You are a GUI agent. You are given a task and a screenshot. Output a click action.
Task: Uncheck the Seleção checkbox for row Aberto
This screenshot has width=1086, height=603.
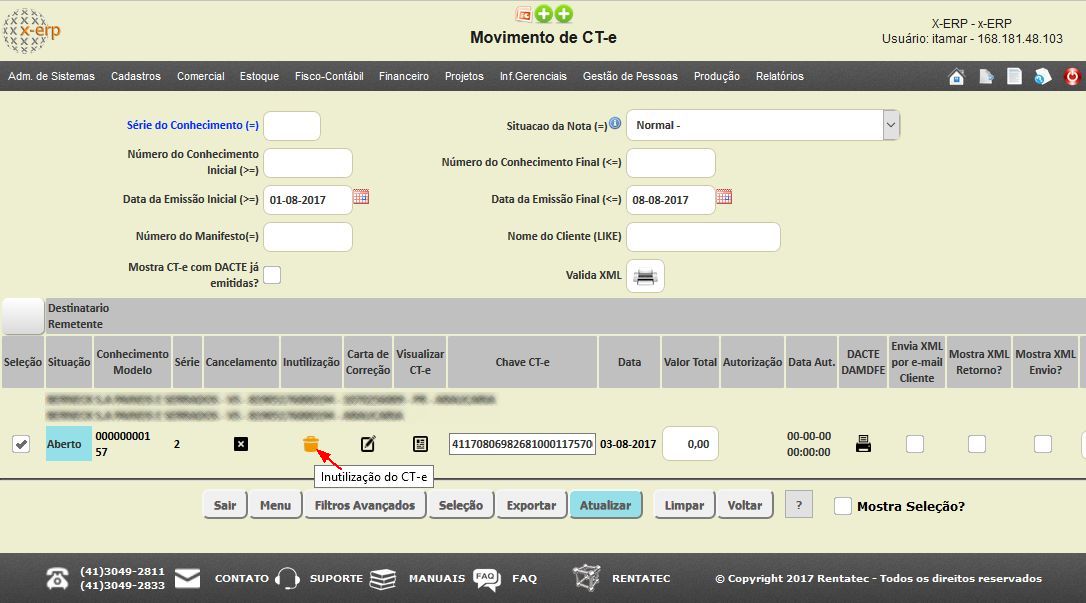[x=21, y=444]
